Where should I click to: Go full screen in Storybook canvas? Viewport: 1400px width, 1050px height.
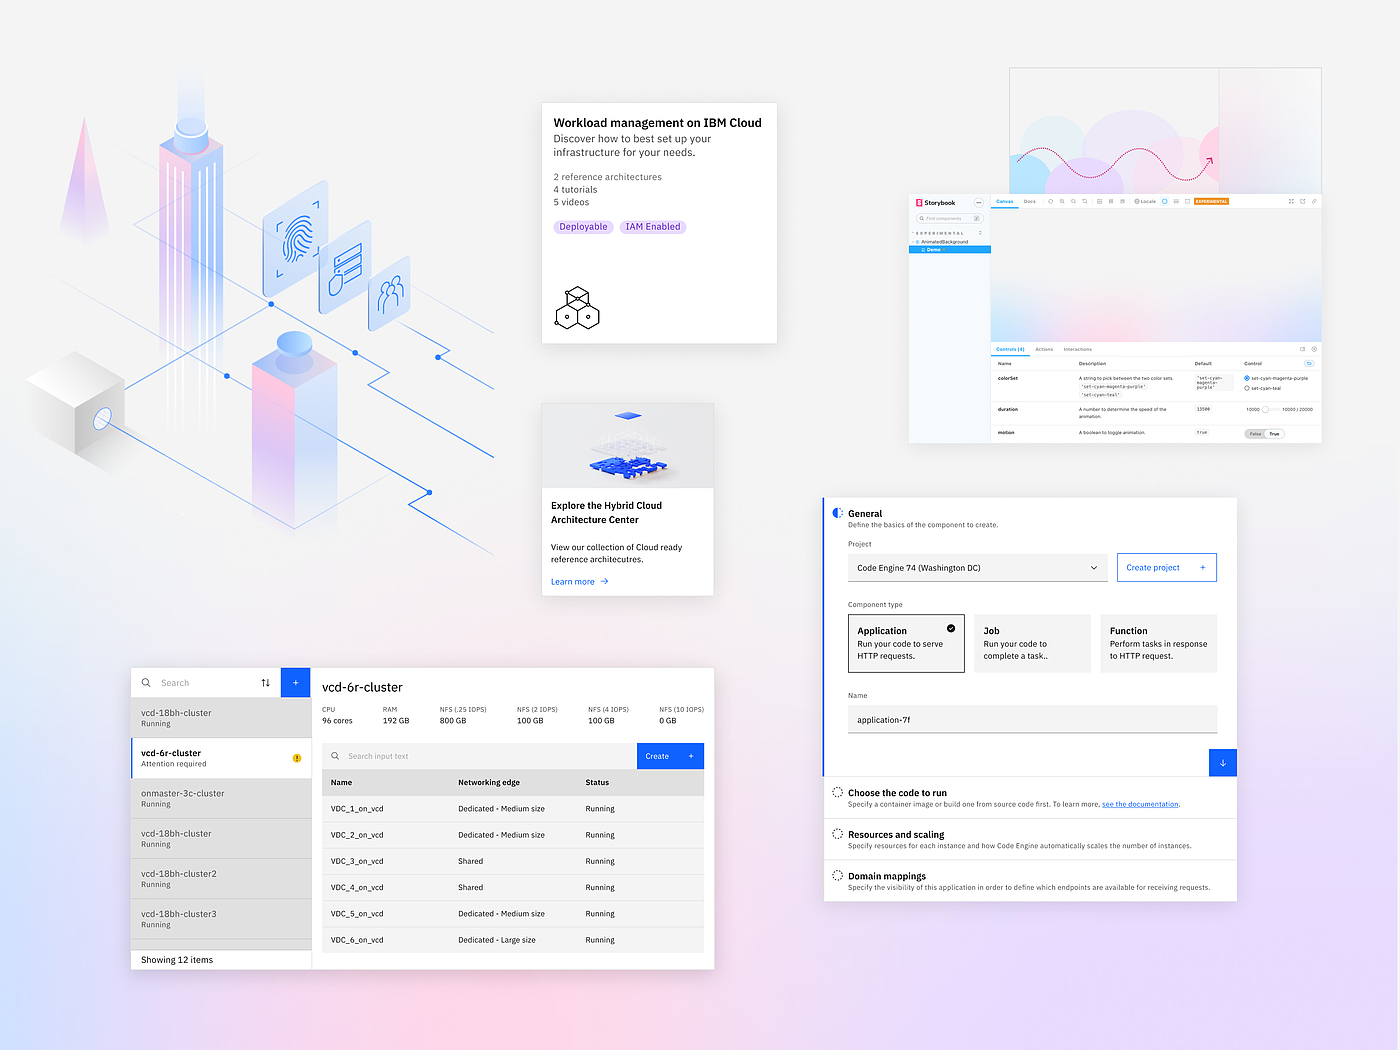point(1291,201)
